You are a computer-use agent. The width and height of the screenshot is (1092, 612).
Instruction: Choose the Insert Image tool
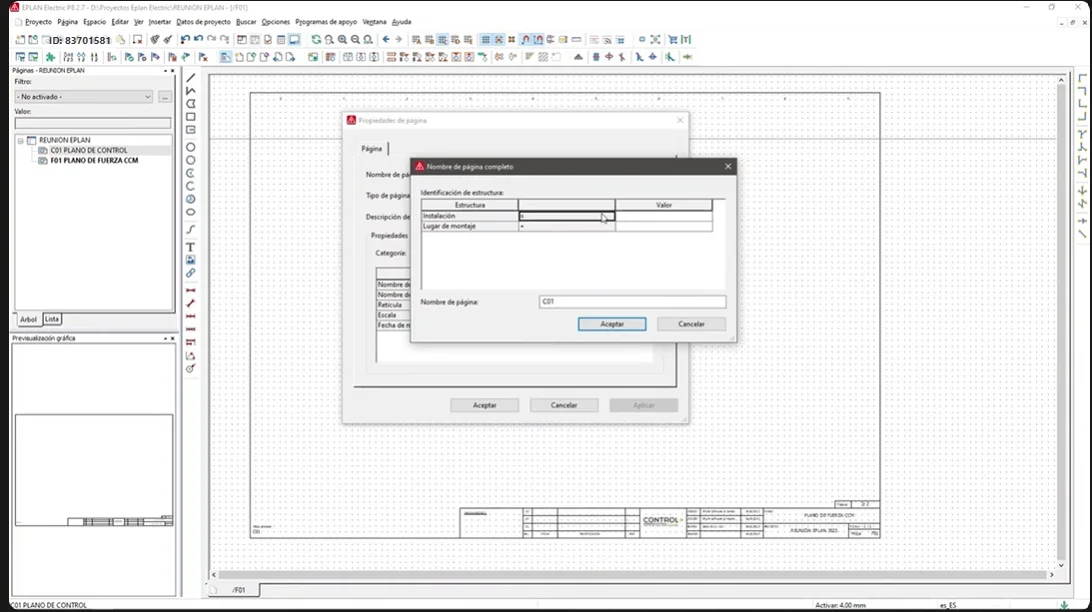190,260
